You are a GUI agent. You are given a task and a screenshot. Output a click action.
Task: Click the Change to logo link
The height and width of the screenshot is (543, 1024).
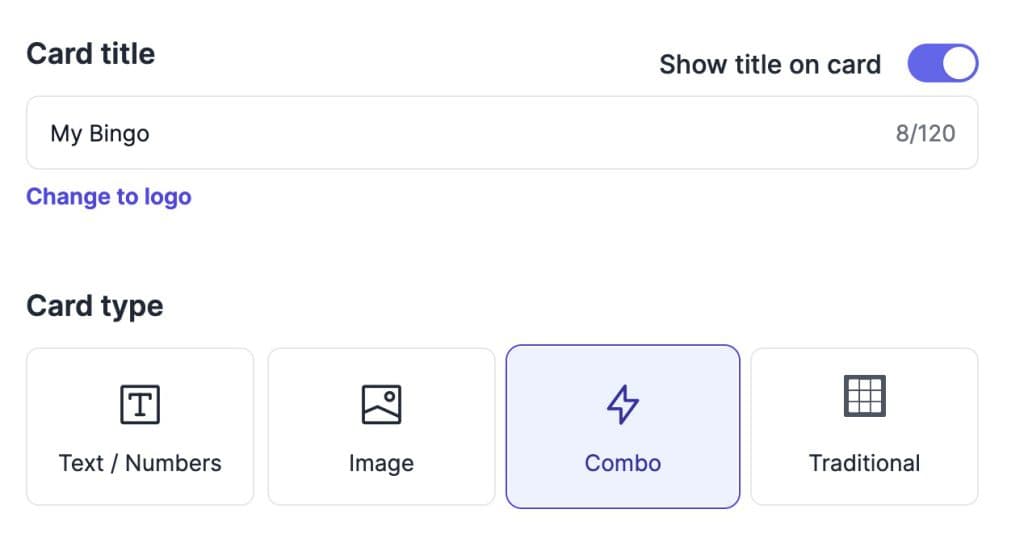tap(108, 196)
